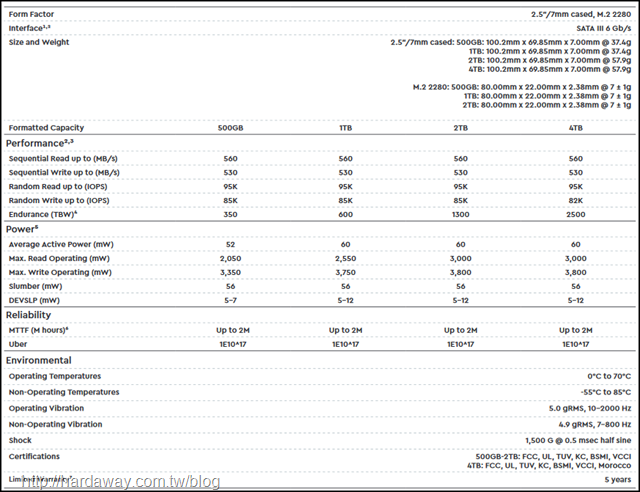Image resolution: width=640 pixels, height=492 pixels.
Task: Select the Max. Write value 3,350
Action: [230, 272]
